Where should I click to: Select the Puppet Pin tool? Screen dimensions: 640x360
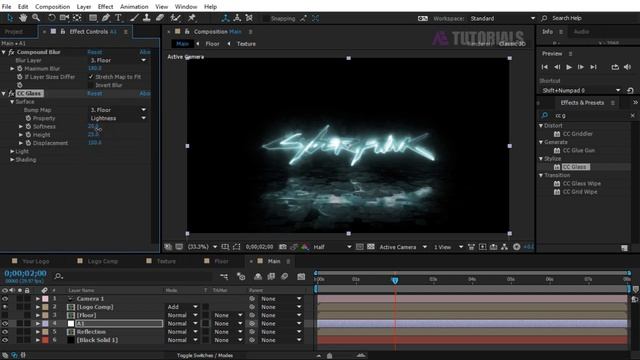coord(192,18)
